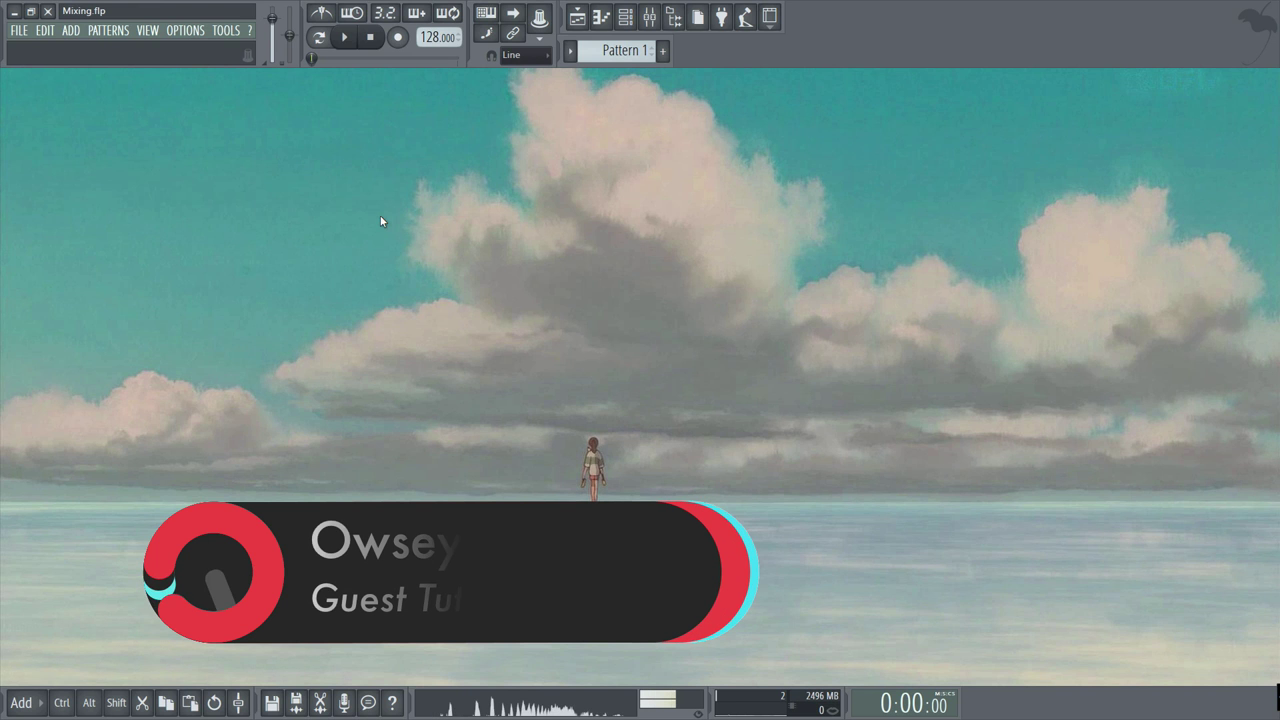
Task: Toggle the recording countdown
Action: (x=384, y=13)
